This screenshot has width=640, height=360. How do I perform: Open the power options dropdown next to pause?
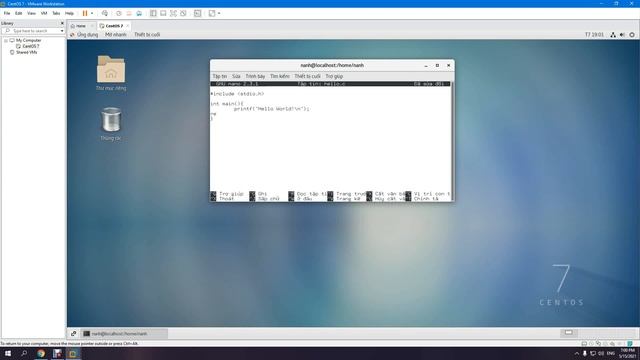[x=92, y=13]
